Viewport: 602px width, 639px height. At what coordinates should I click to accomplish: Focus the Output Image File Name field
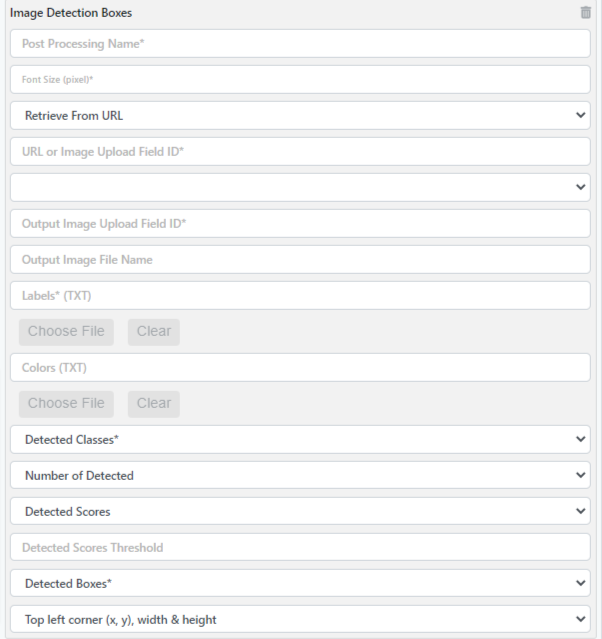(x=300, y=260)
